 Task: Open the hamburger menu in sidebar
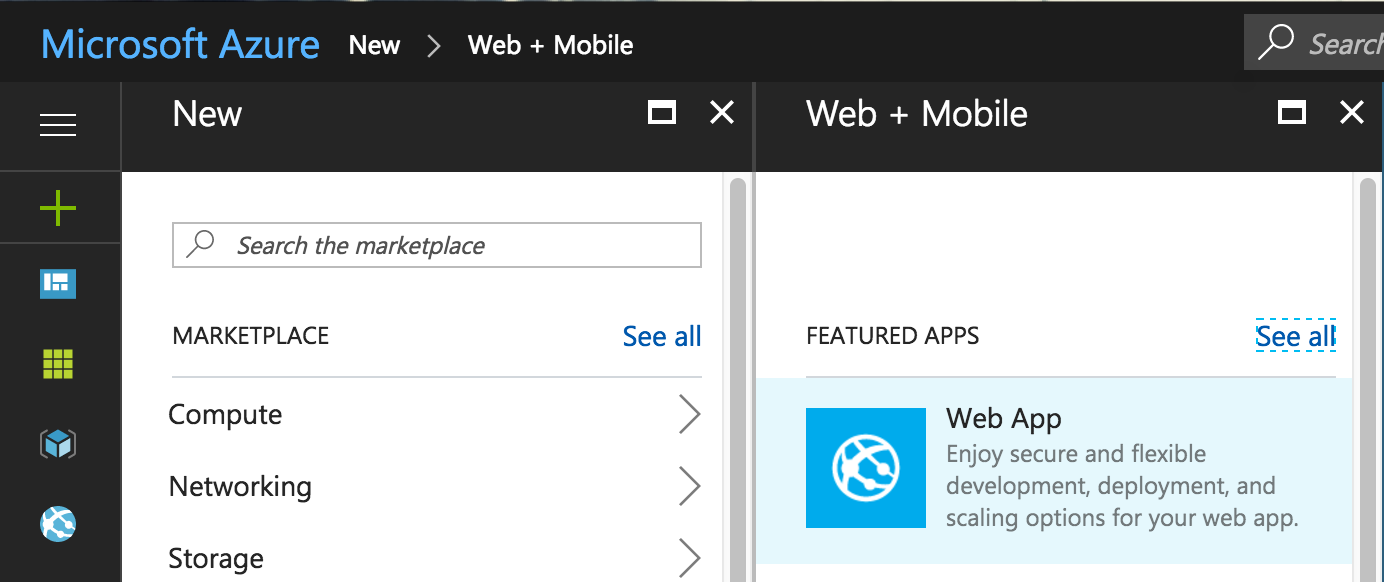58,125
